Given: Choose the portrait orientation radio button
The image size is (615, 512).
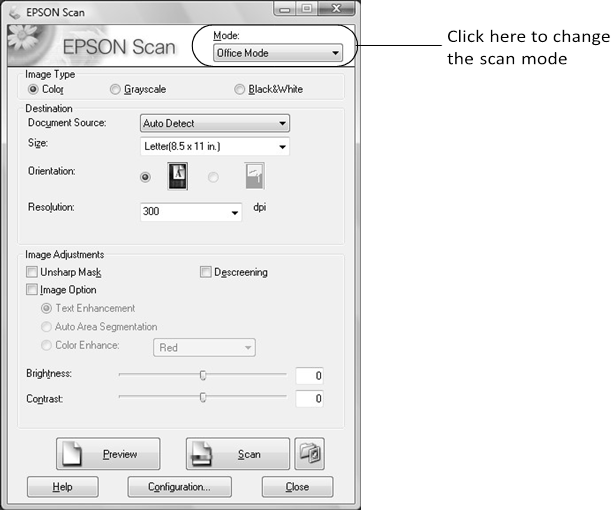Looking at the screenshot, I should 145,177.
